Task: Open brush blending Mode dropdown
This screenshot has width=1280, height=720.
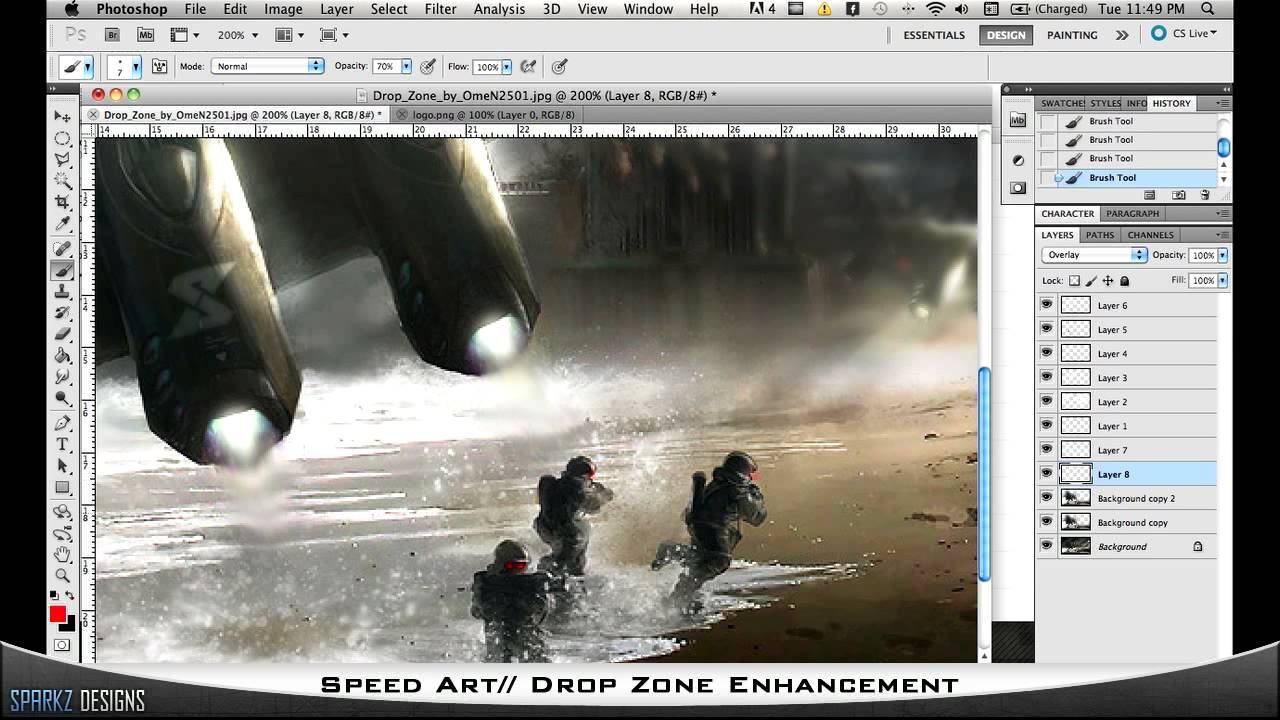Action: tap(267, 66)
